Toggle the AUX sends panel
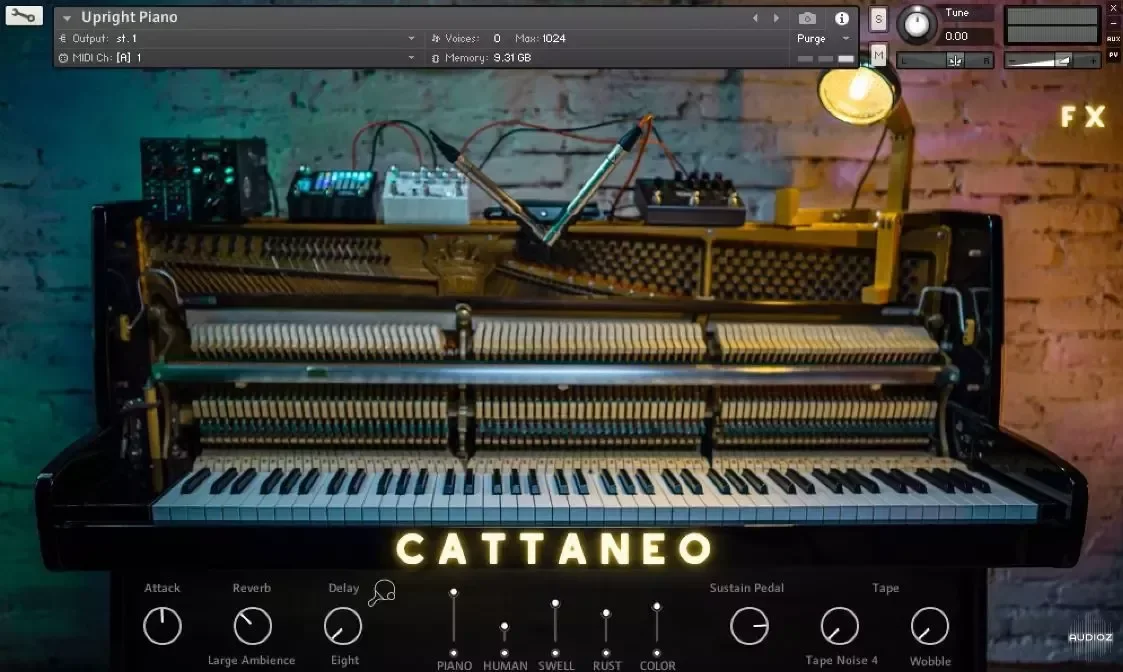 pyautogui.click(x=1114, y=39)
